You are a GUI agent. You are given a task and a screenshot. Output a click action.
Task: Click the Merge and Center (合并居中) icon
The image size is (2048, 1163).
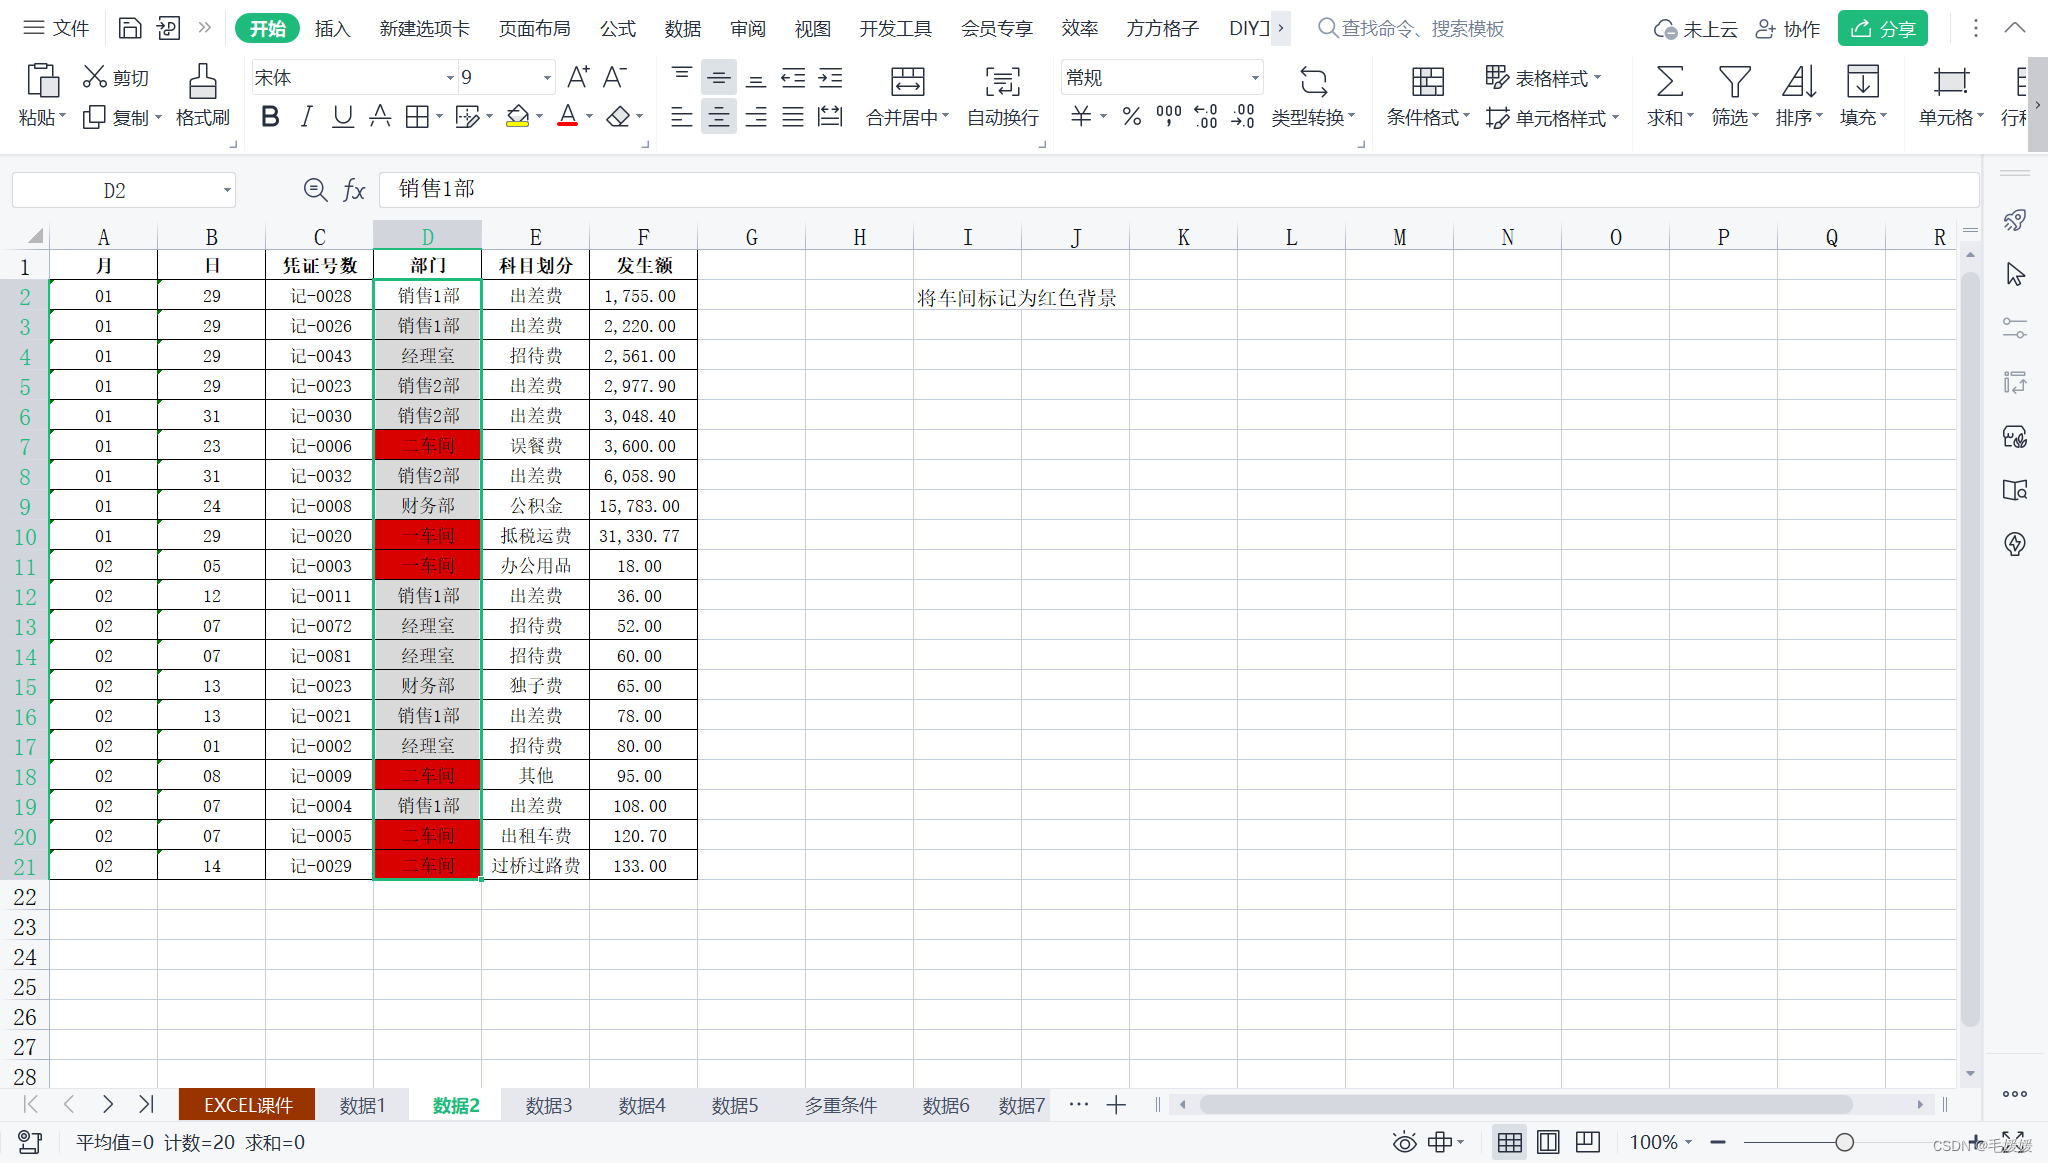click(907, 82)
